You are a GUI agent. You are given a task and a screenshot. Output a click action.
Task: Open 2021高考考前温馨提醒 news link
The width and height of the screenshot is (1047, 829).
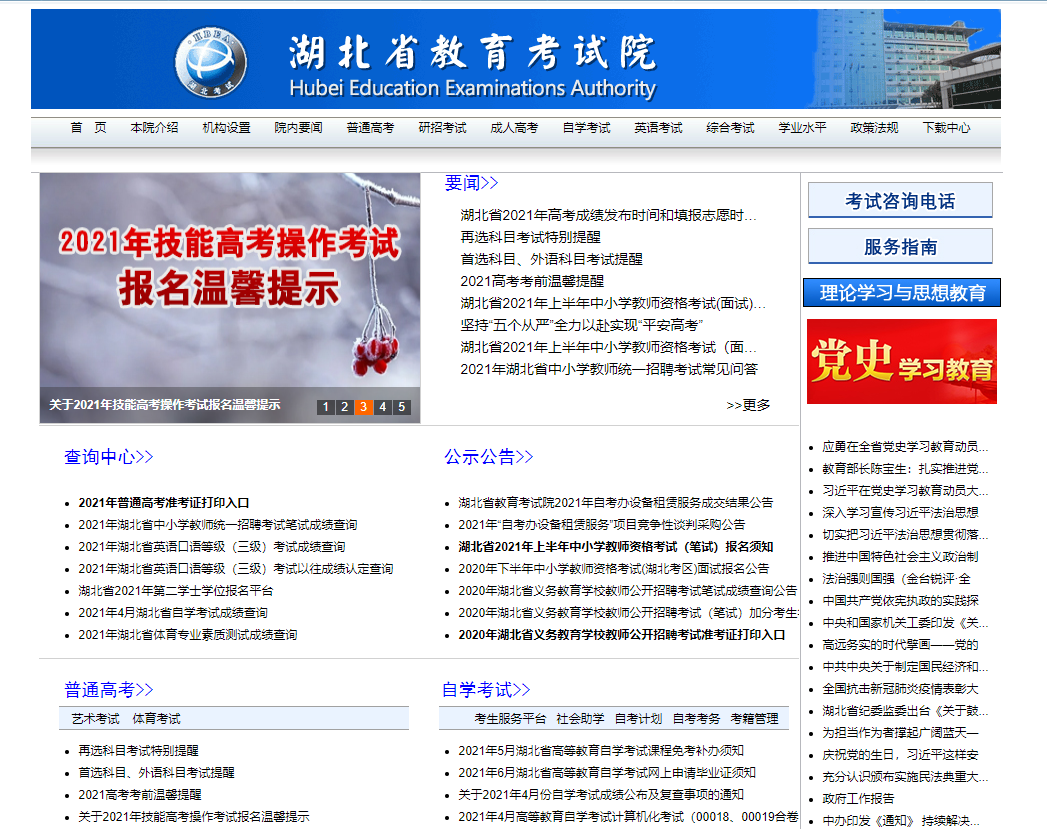click(x=532, y=281)
